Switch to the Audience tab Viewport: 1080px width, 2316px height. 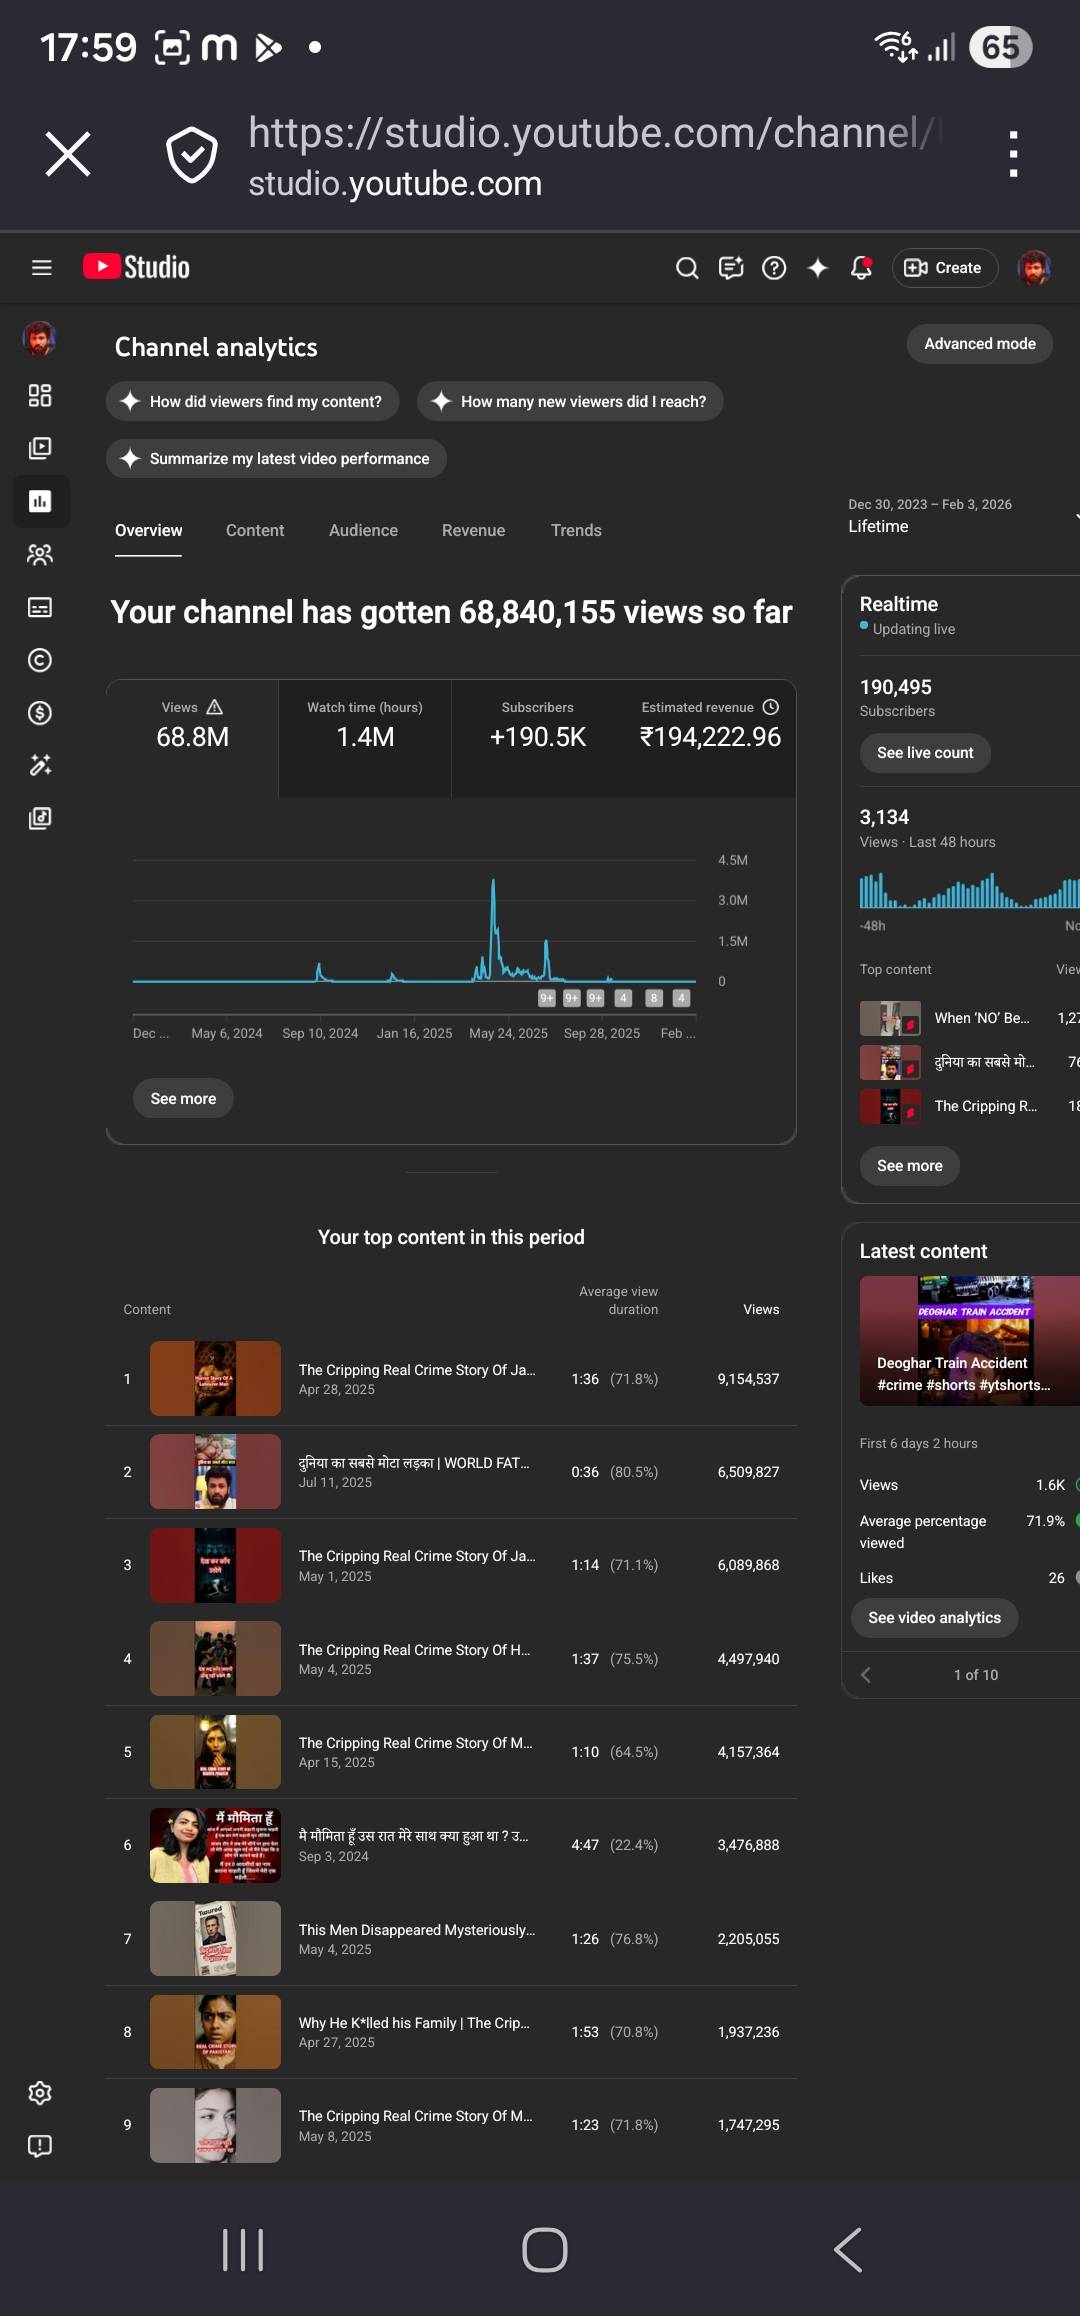click(363, 530)
